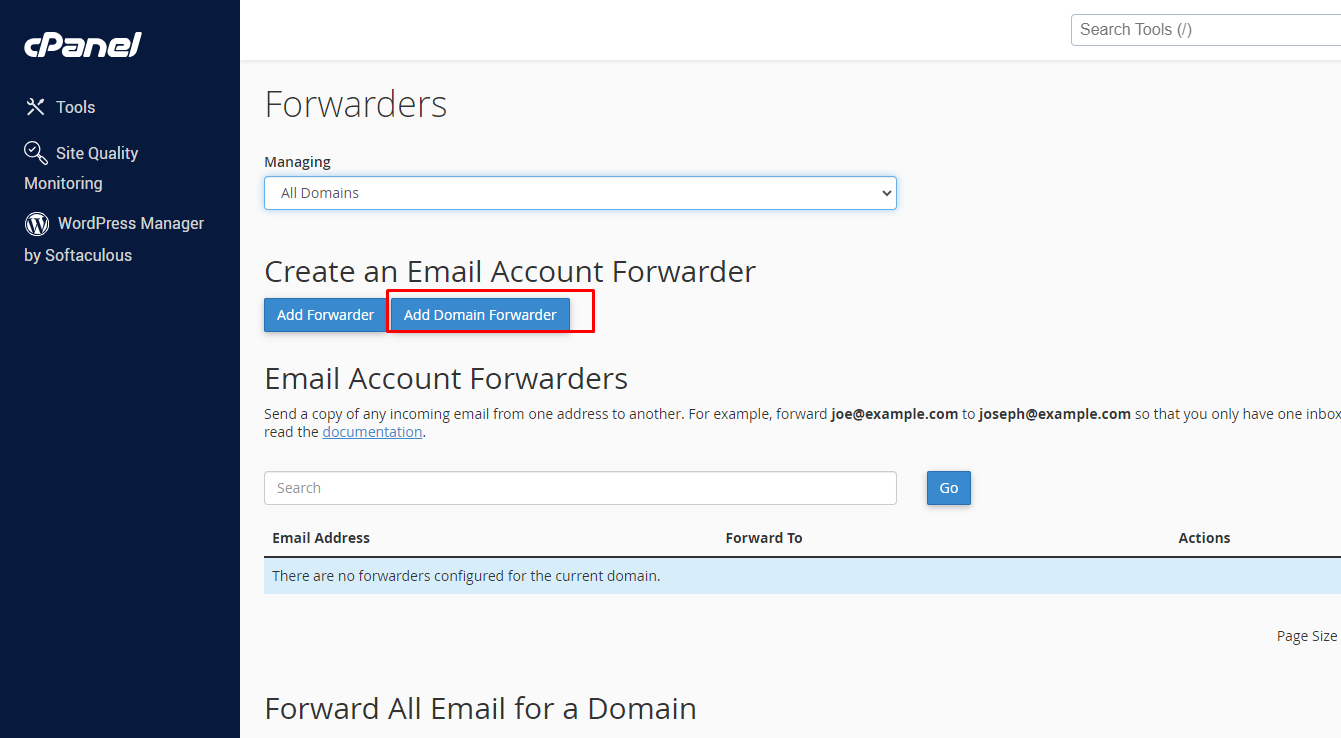Open Site Quality Monitoring text link

point(97,153)
